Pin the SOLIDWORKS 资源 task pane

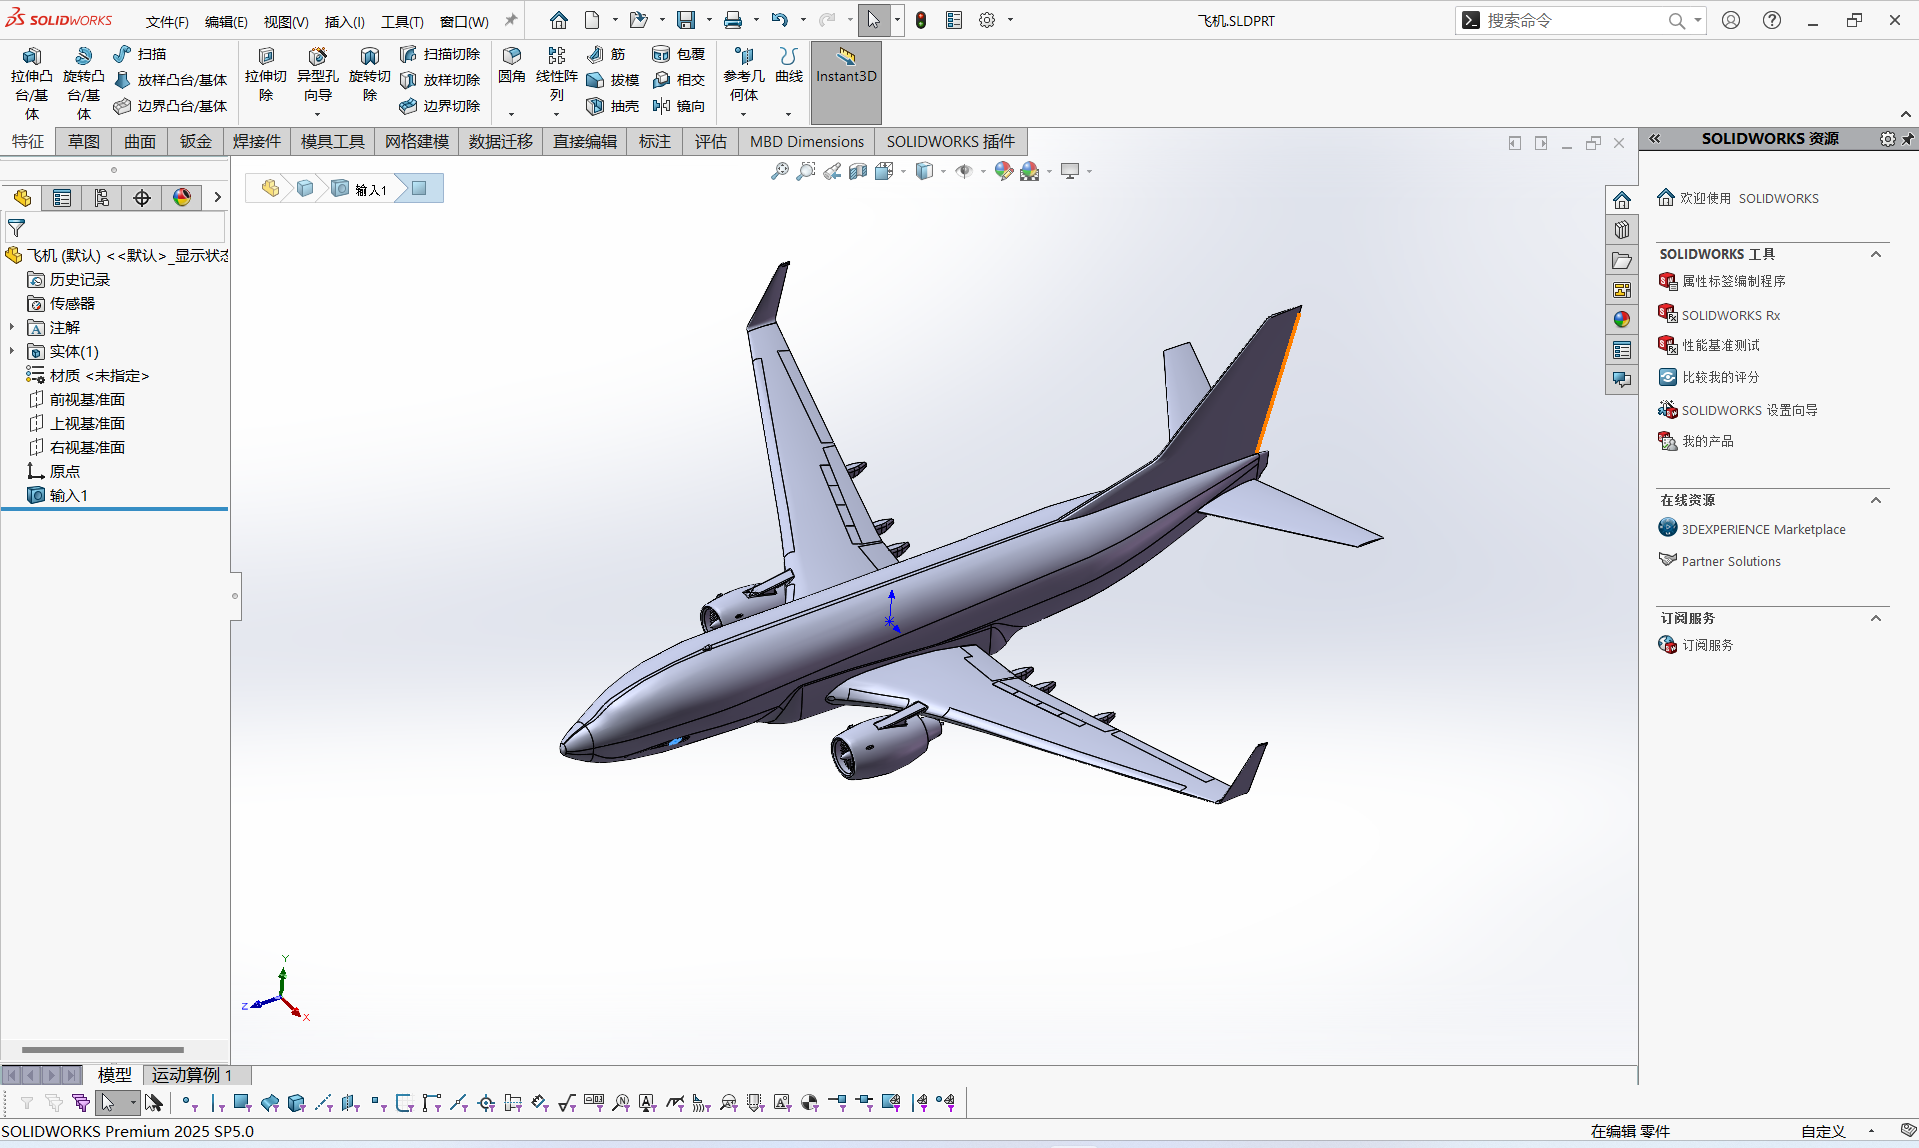1908,139
